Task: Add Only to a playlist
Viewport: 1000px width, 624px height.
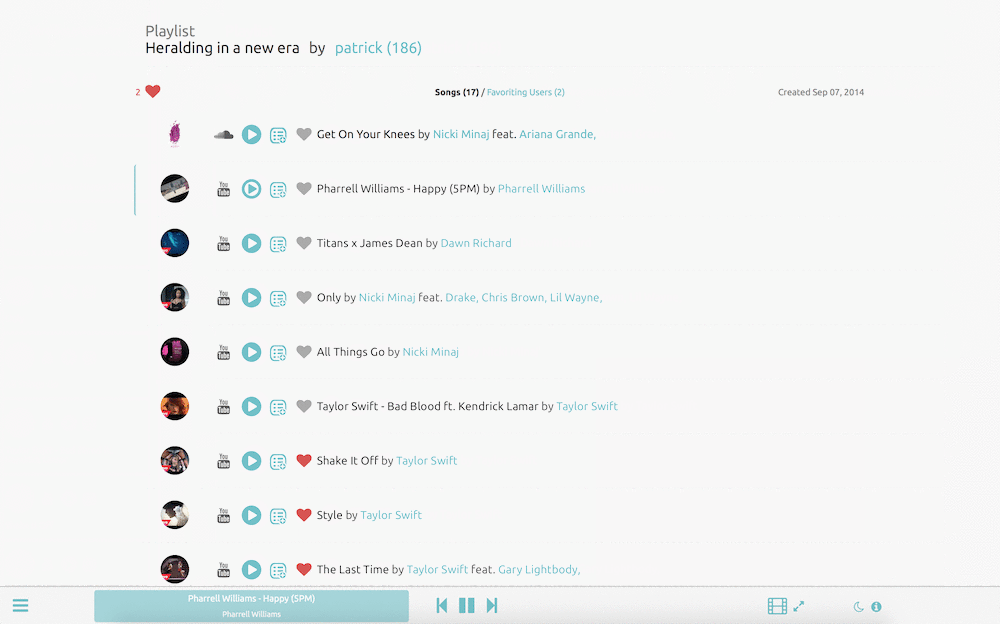Action: (x=278, y=299)
